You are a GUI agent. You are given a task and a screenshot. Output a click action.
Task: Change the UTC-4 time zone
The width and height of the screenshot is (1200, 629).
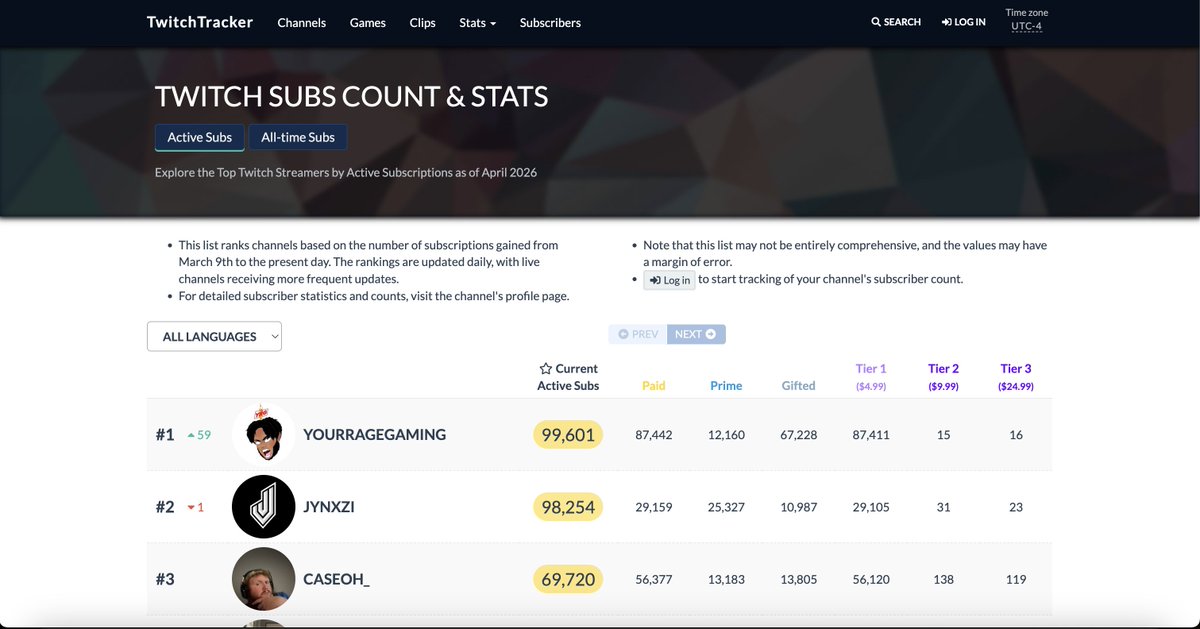point(1026,26)
